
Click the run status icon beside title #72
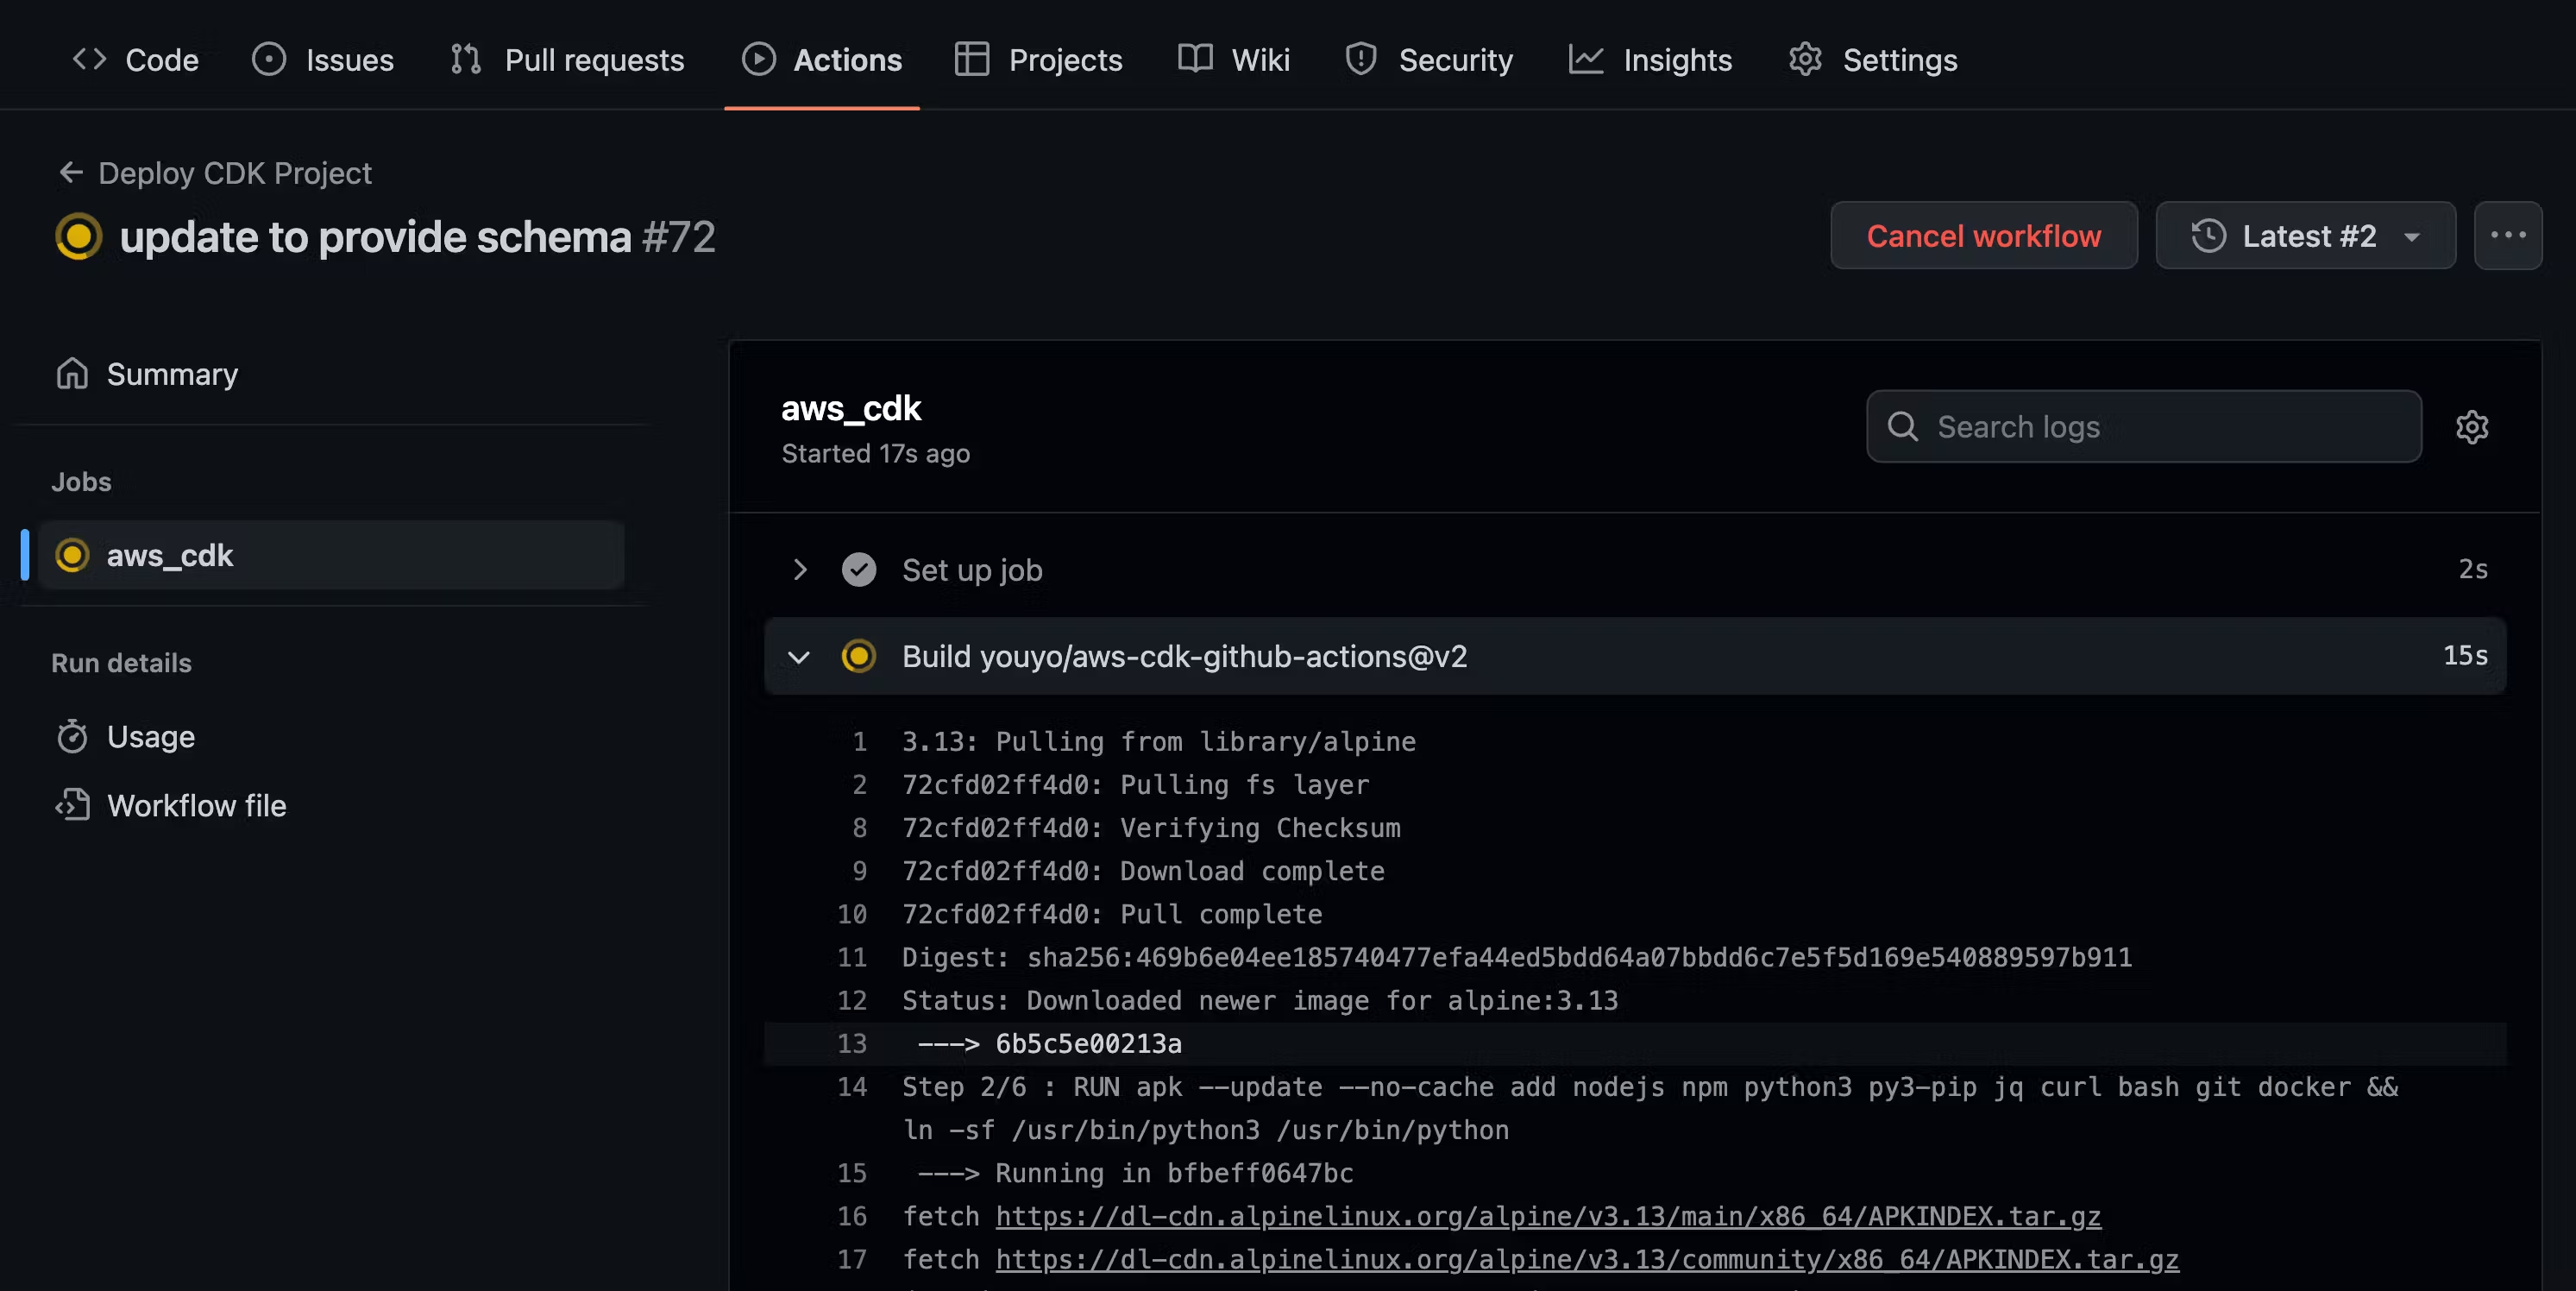pos(79,237)
